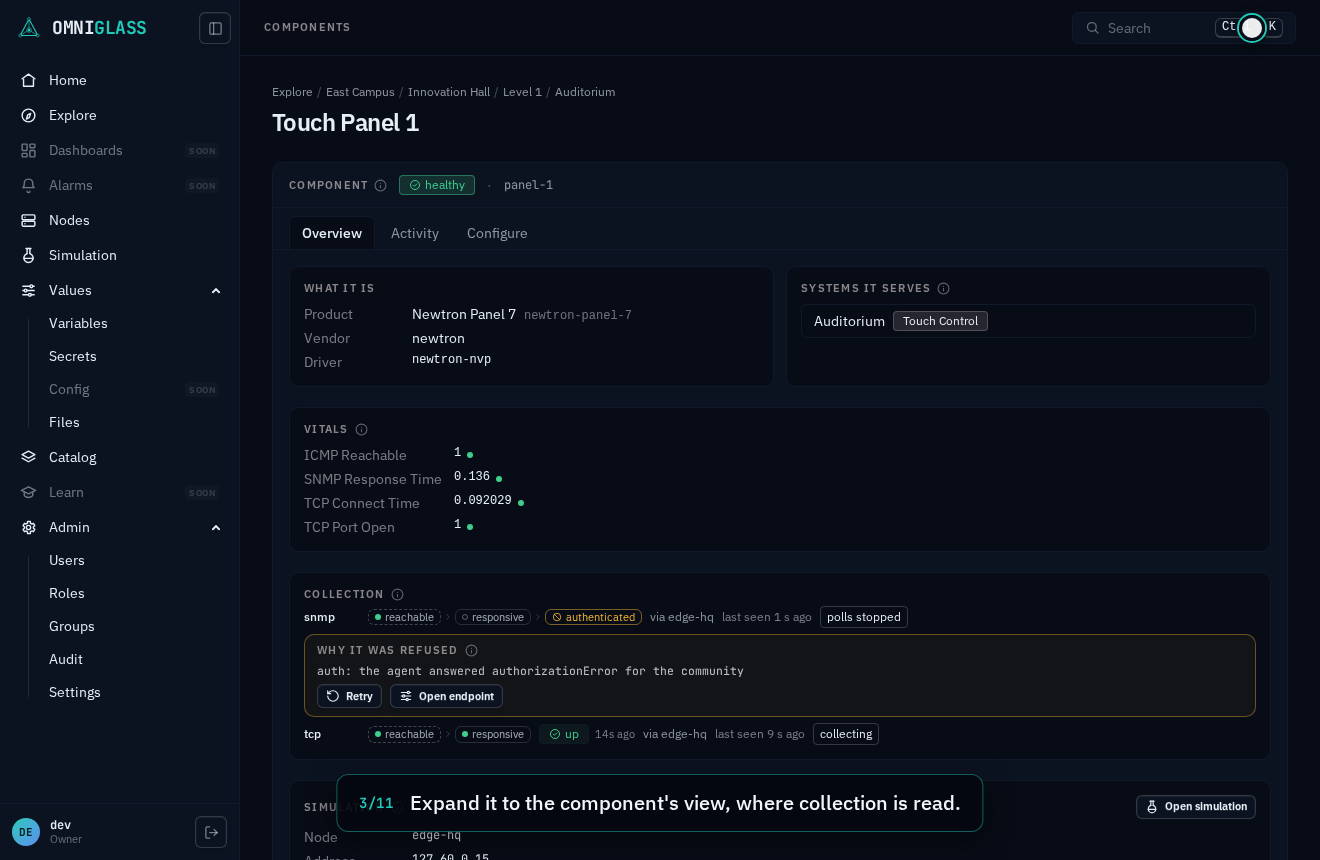Collapse the Admin section chevron

(216, 527)
